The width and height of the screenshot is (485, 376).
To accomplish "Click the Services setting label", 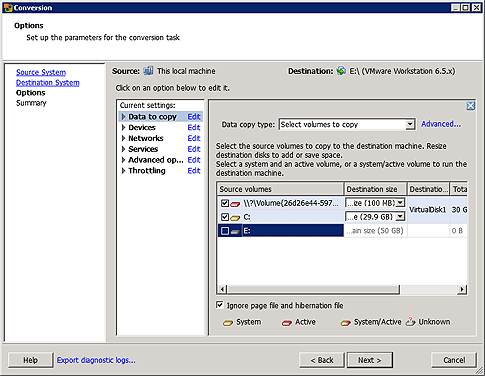I will pyautogui.click(x=143, y=149).
